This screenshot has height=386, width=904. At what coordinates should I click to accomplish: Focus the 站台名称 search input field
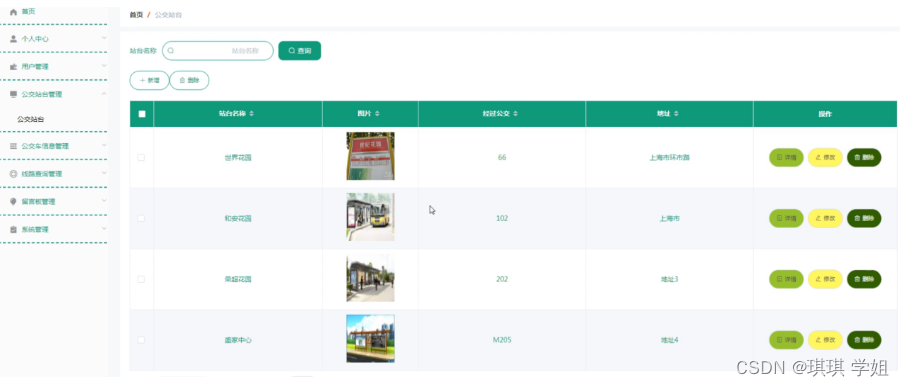218,51
